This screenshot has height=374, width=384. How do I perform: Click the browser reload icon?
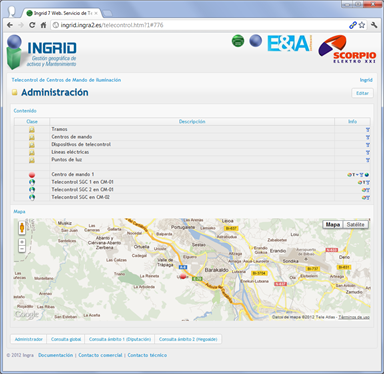[x=32, y=25]
